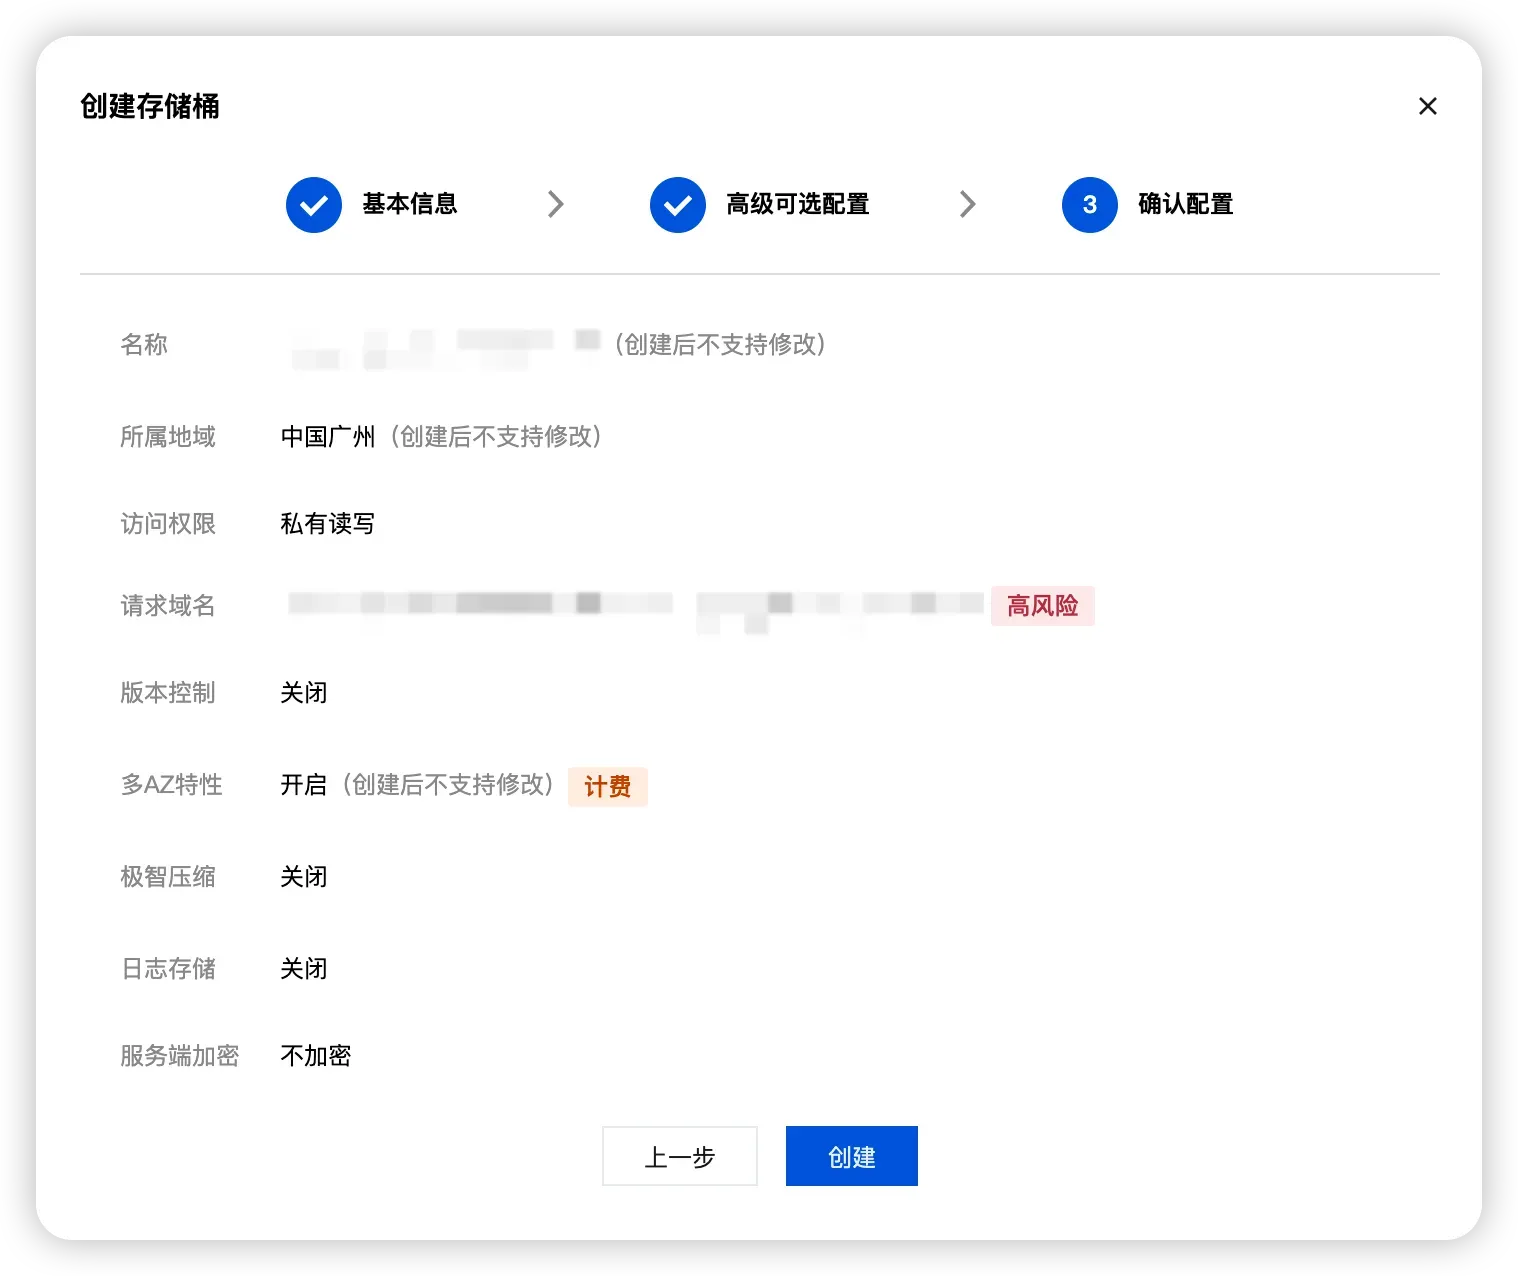Screen dimensions: 1518x1276
Task: Click the red 高风险 warning tag
Action: coord(1042,606)
